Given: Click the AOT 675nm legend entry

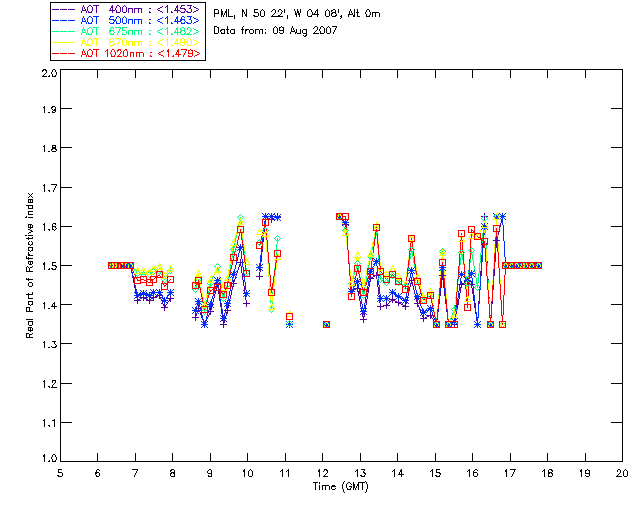Looking at the screenshot, I should [127, 31].
